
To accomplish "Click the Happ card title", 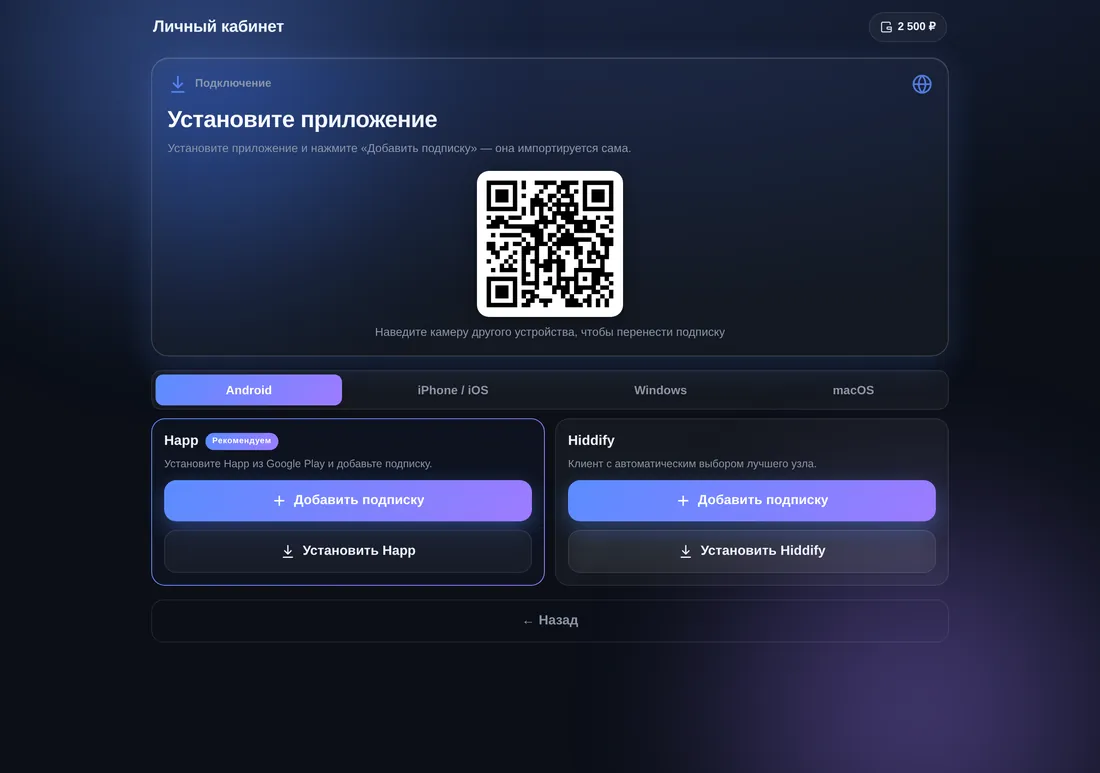I will 181,441.
